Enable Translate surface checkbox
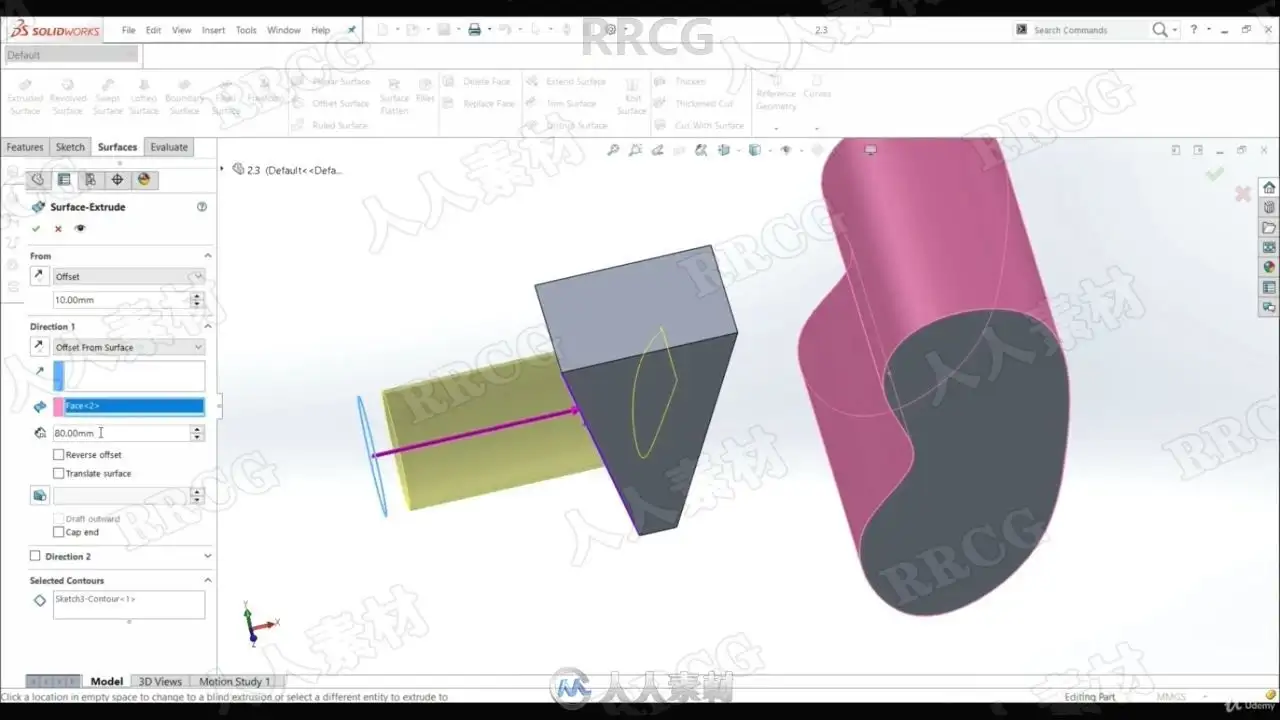Screen dimensions: 1280x720 click(x=59, y=473)
